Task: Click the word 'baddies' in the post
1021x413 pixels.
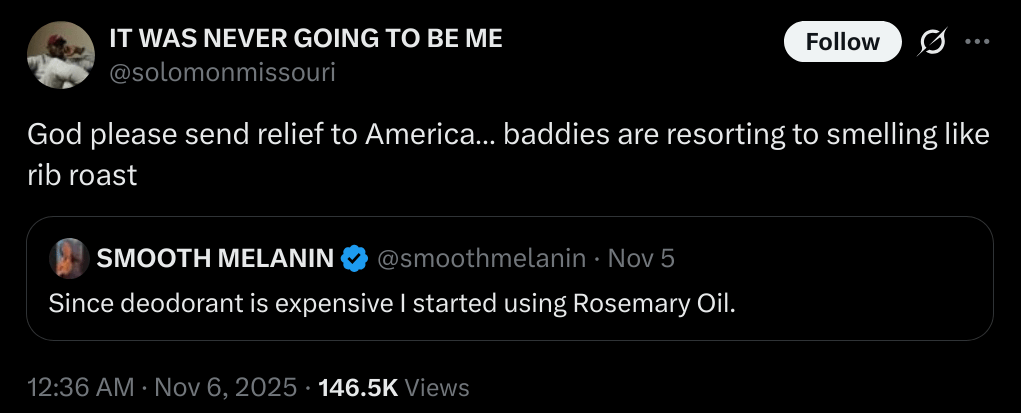Action: [545, 135]
